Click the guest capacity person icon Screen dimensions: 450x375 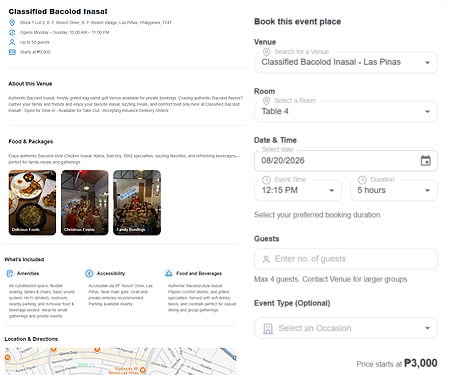point(12,42)
